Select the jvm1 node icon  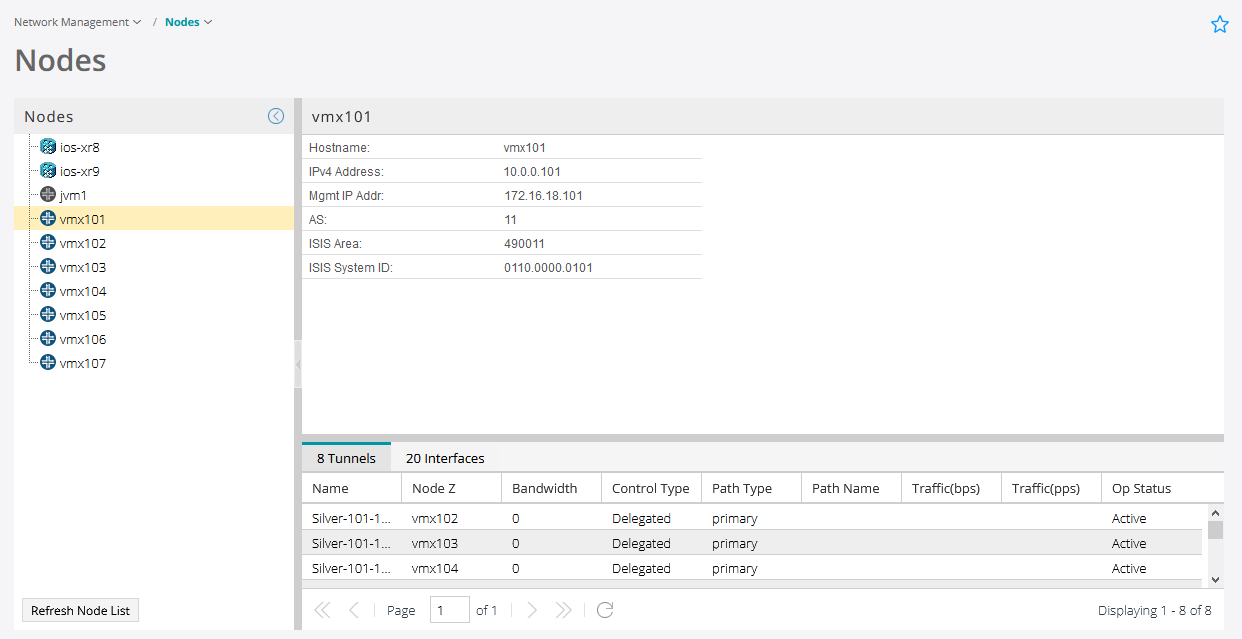point(47,194)
